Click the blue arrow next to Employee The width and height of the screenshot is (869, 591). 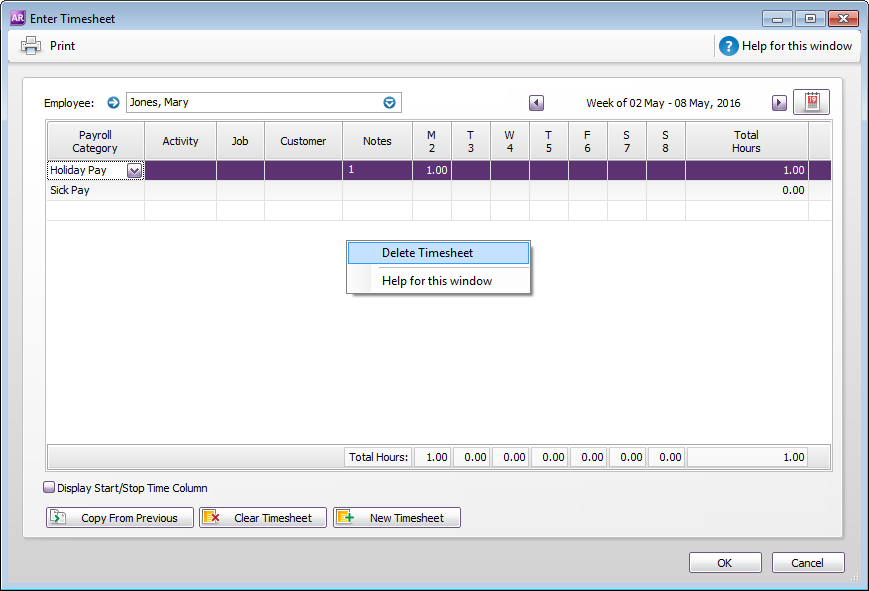[113, 103]
